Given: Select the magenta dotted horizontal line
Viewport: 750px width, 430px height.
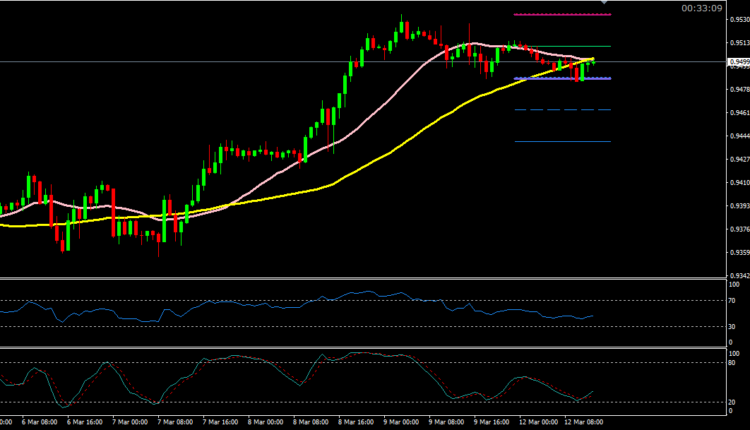Looking at the screenshot, I should [x=561, y=15].
